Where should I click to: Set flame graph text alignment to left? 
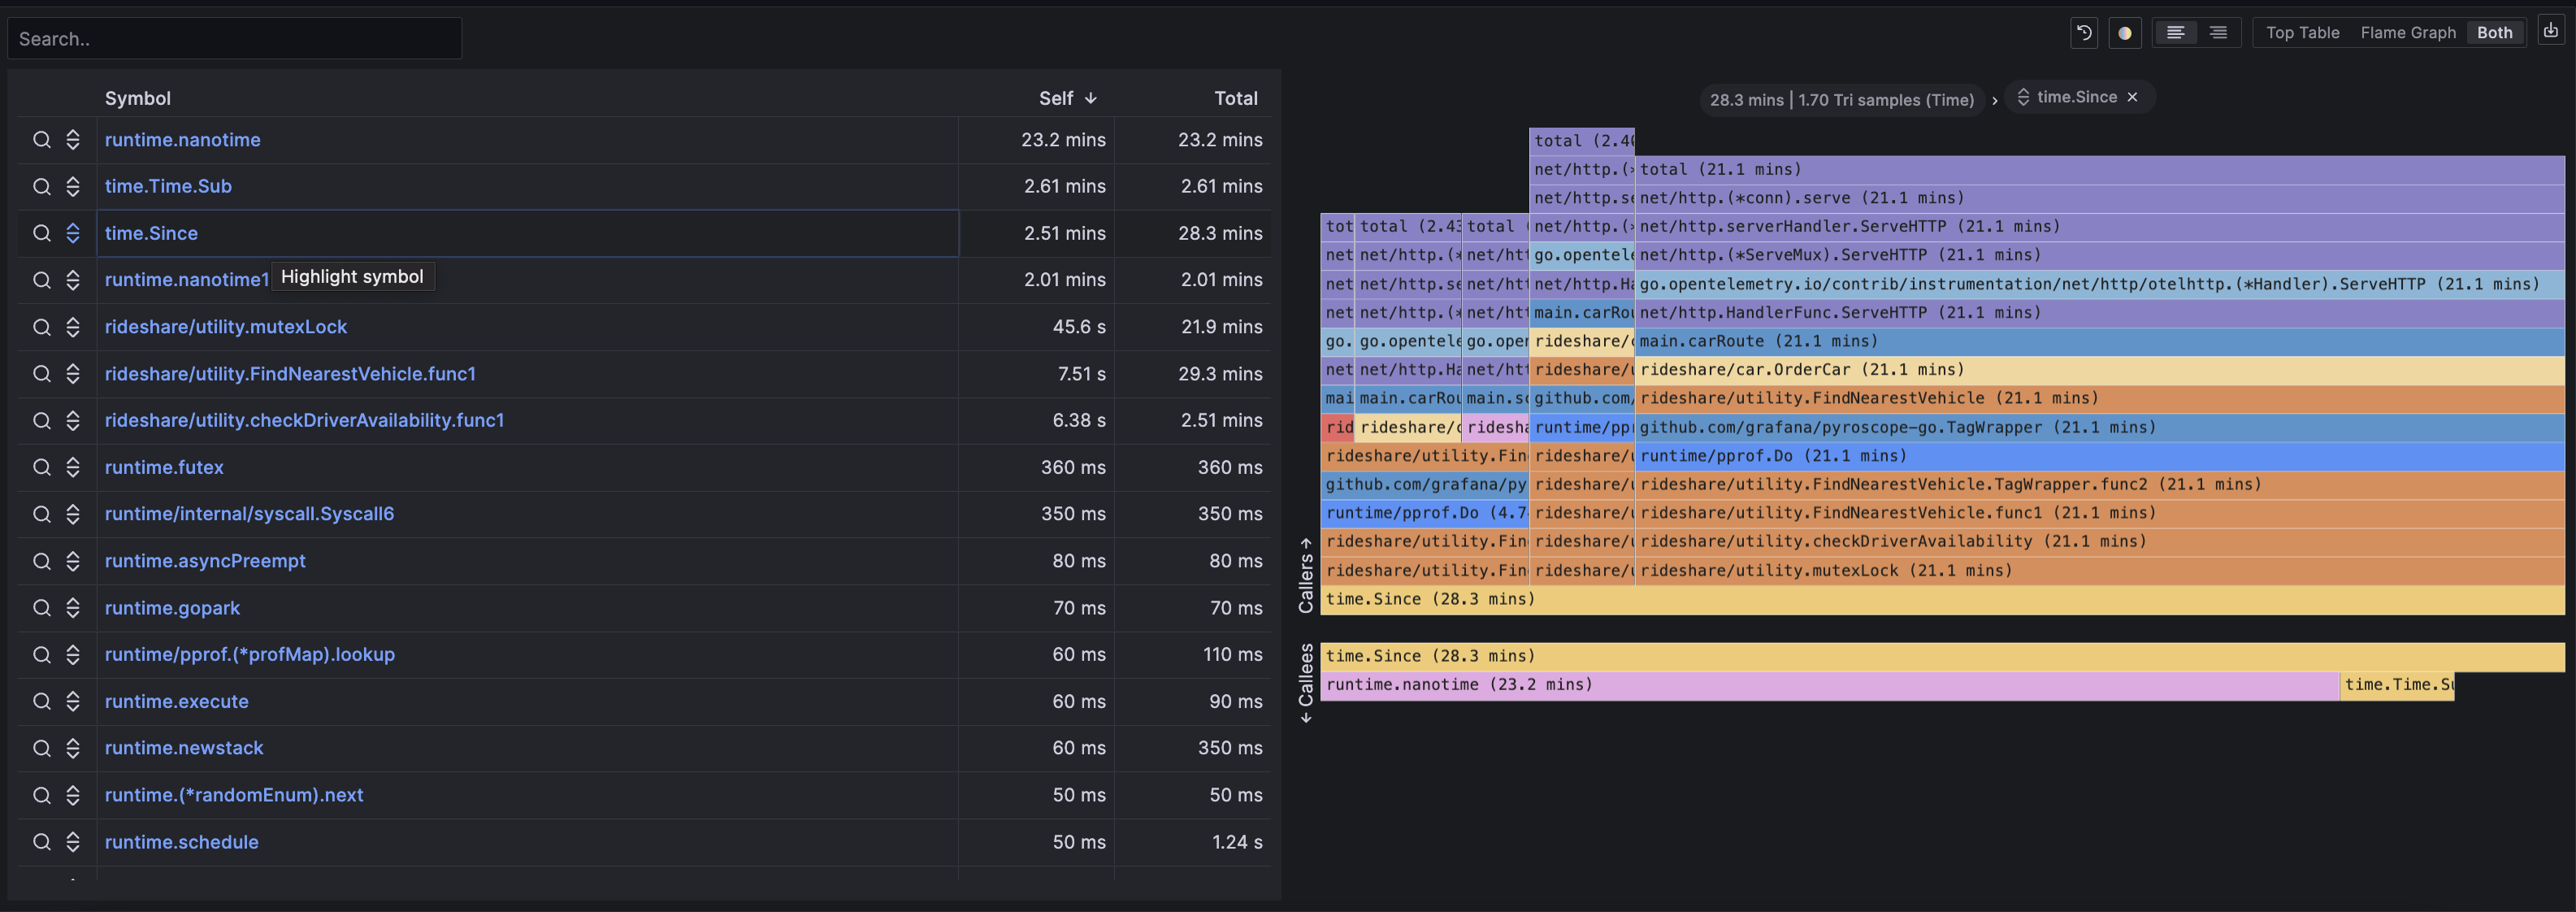tap(2175, 33)
